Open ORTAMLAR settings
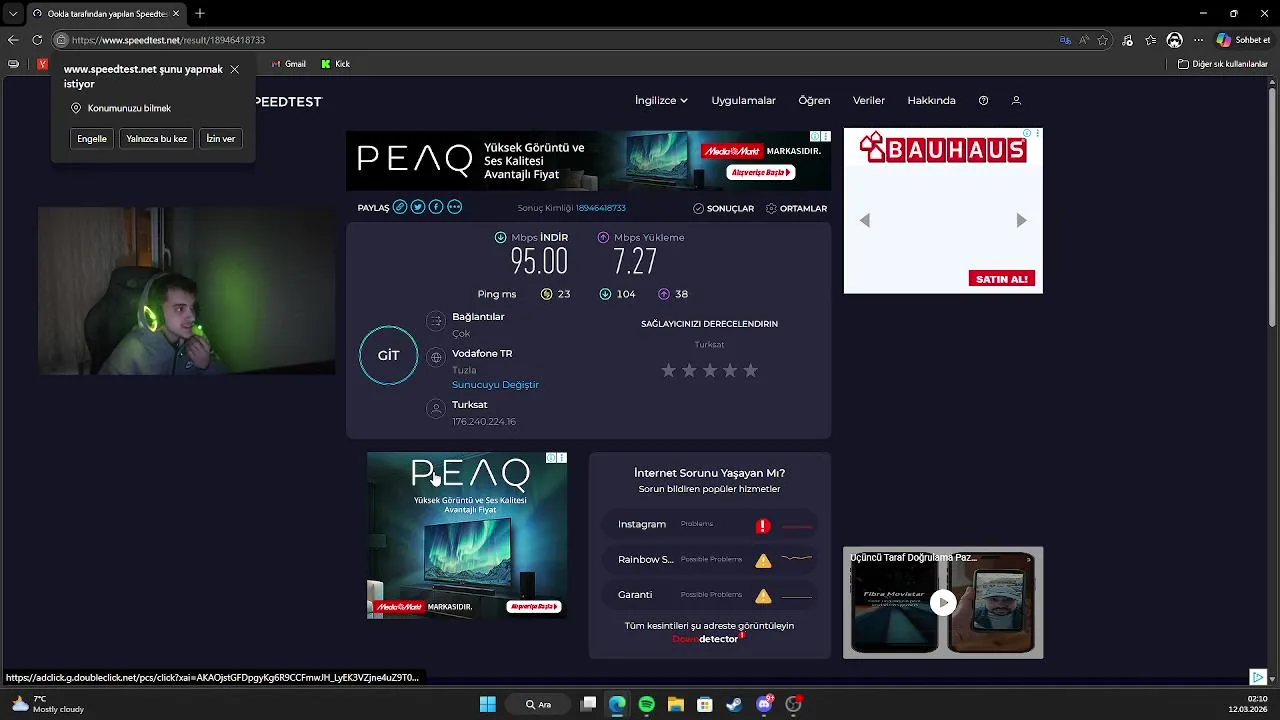This screenshot has width=1280, height=720. (796, 209)
